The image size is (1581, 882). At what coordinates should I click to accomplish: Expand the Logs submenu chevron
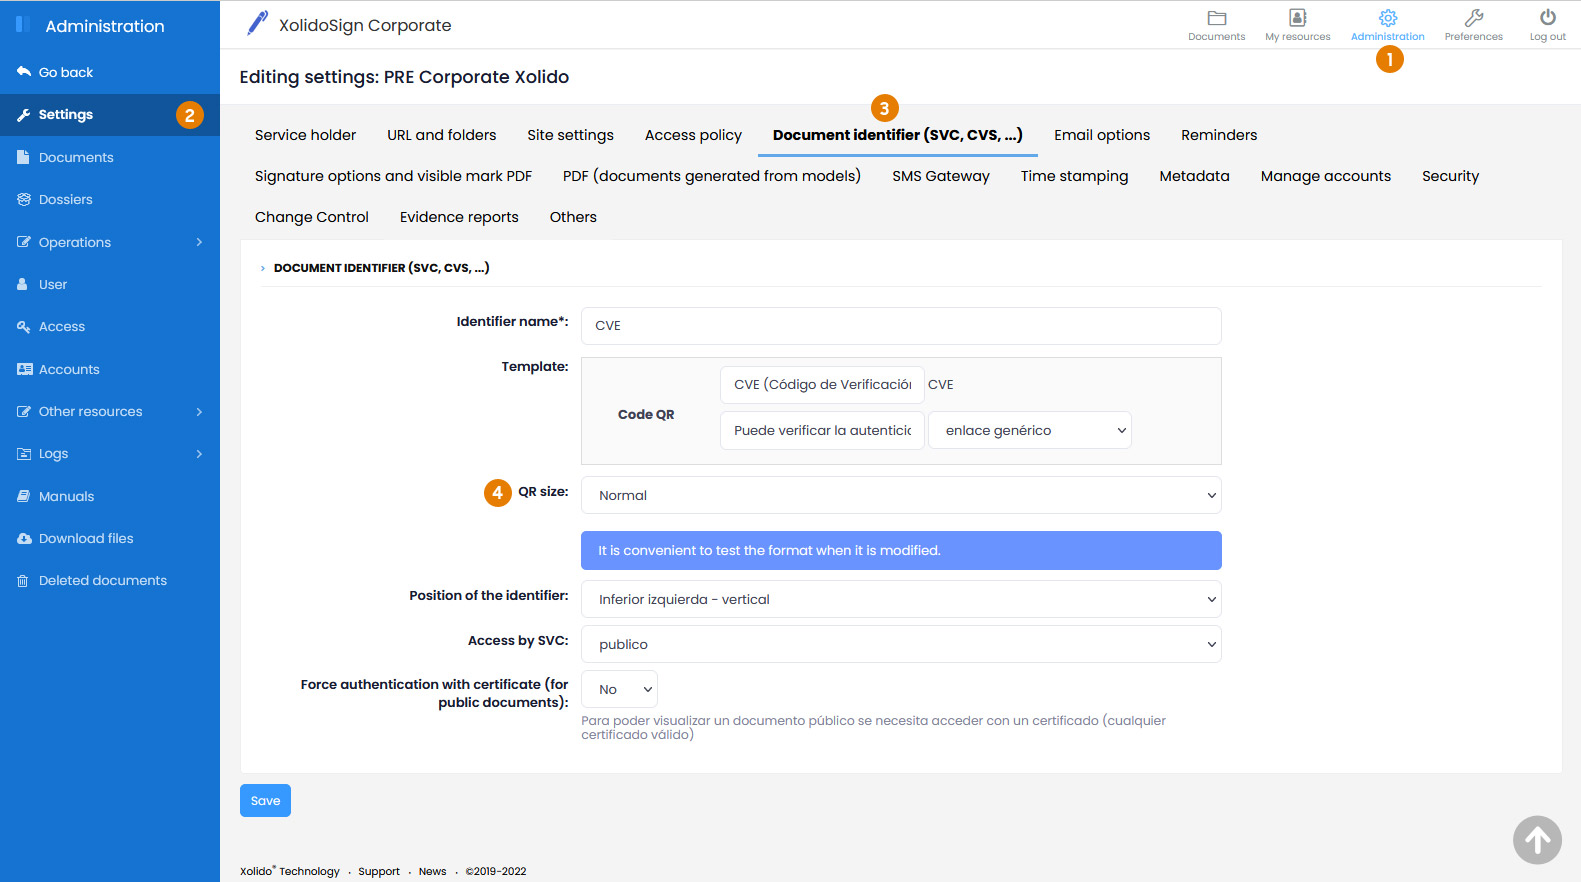coord(200,454)
